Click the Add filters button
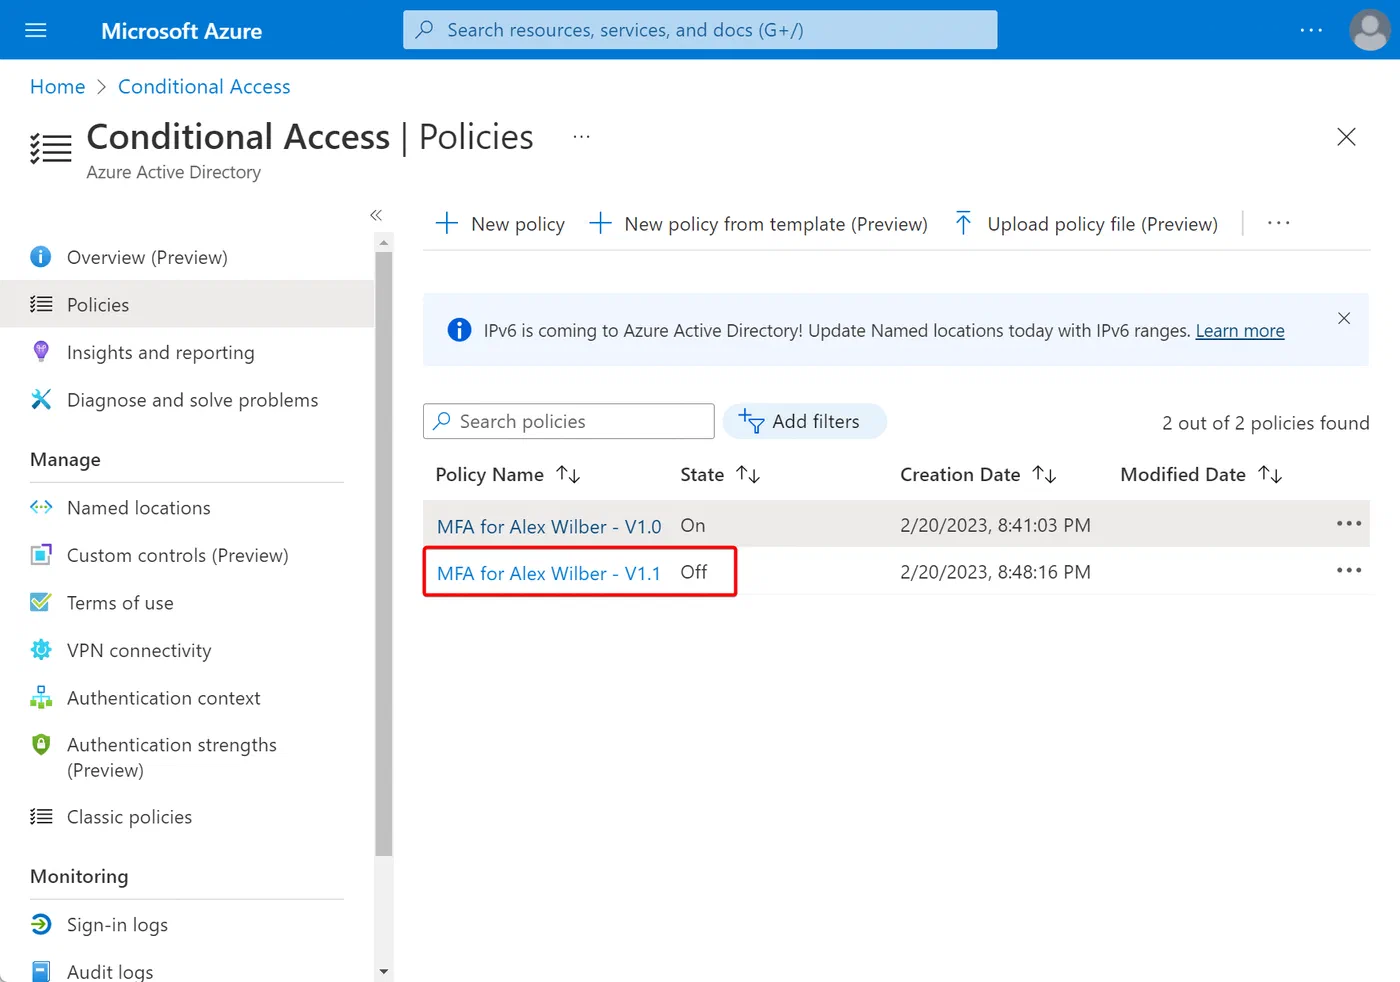 [804, 421]
